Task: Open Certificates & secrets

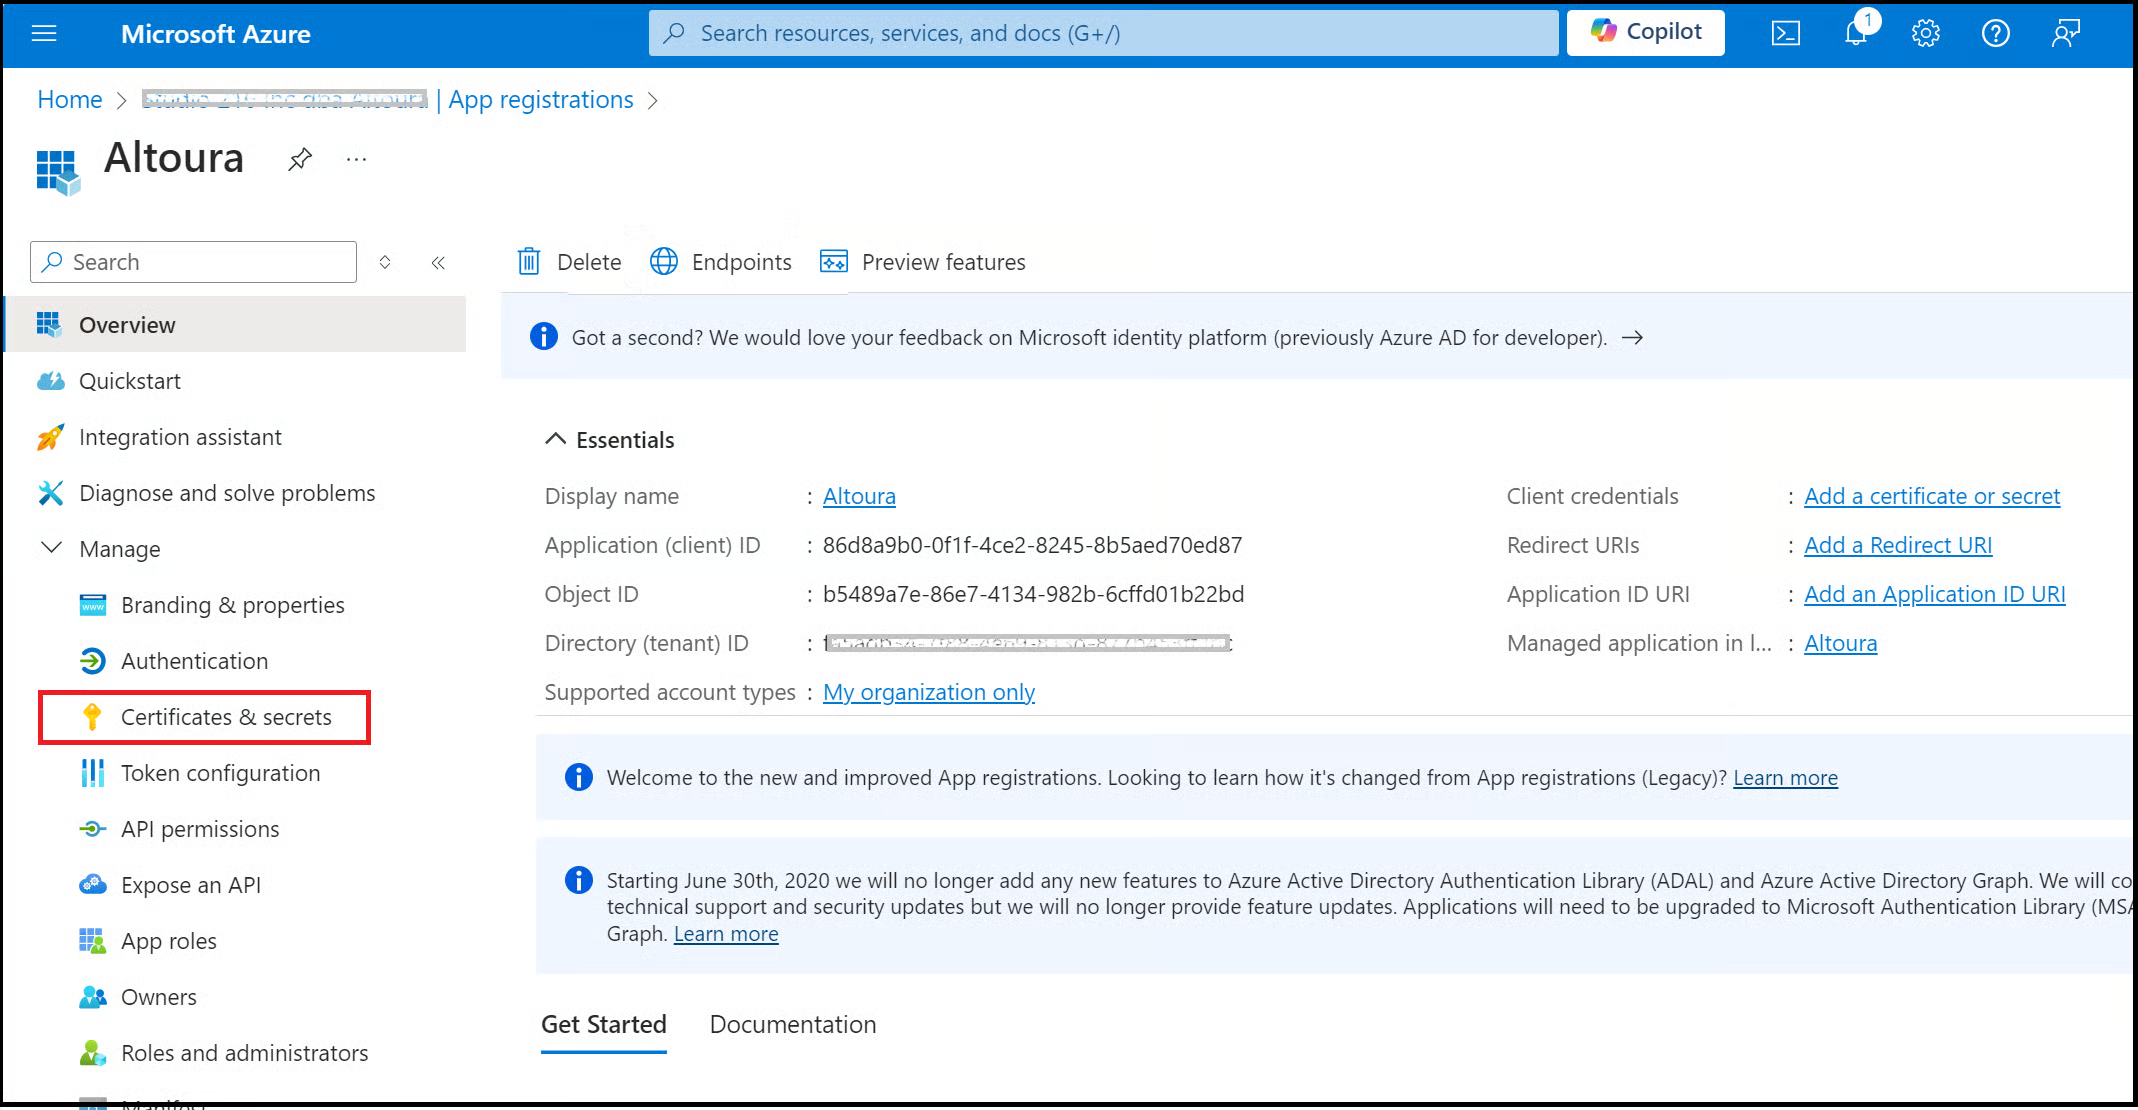Action: [226, 717]
